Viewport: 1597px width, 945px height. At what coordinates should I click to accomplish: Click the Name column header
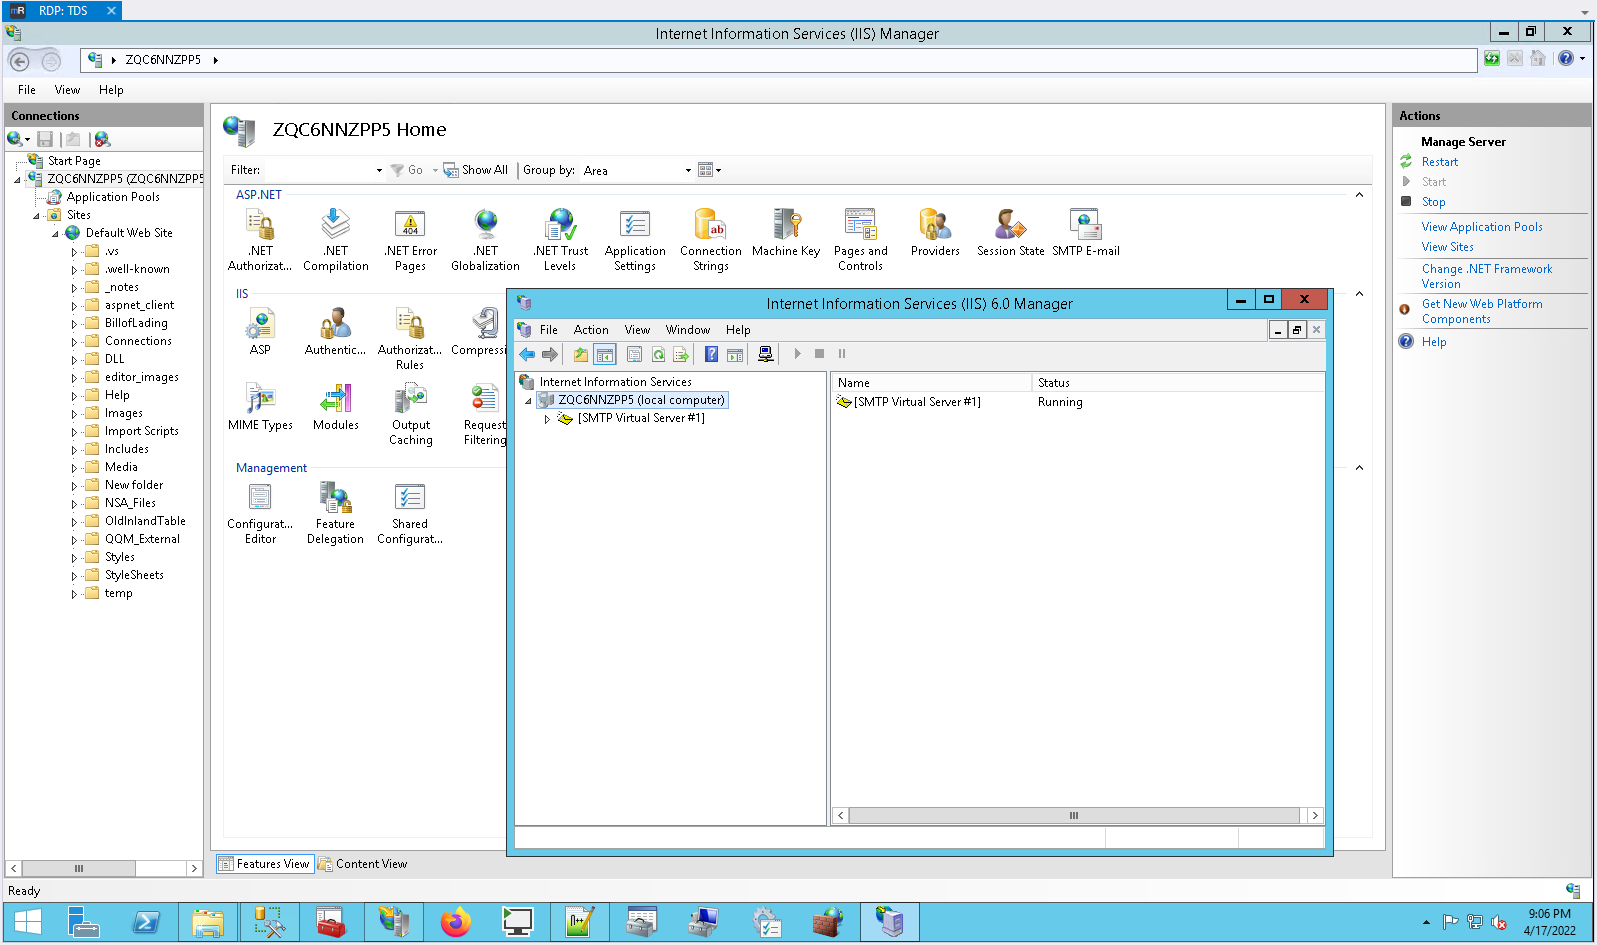click(931, 383)
